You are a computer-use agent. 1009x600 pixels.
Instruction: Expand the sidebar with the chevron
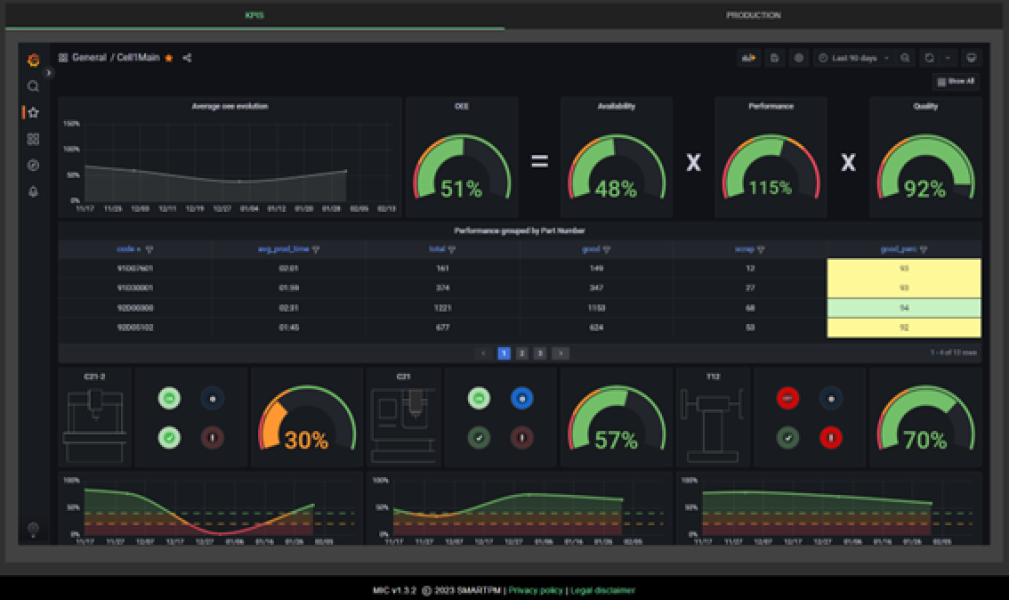click(x=49, y=73)
